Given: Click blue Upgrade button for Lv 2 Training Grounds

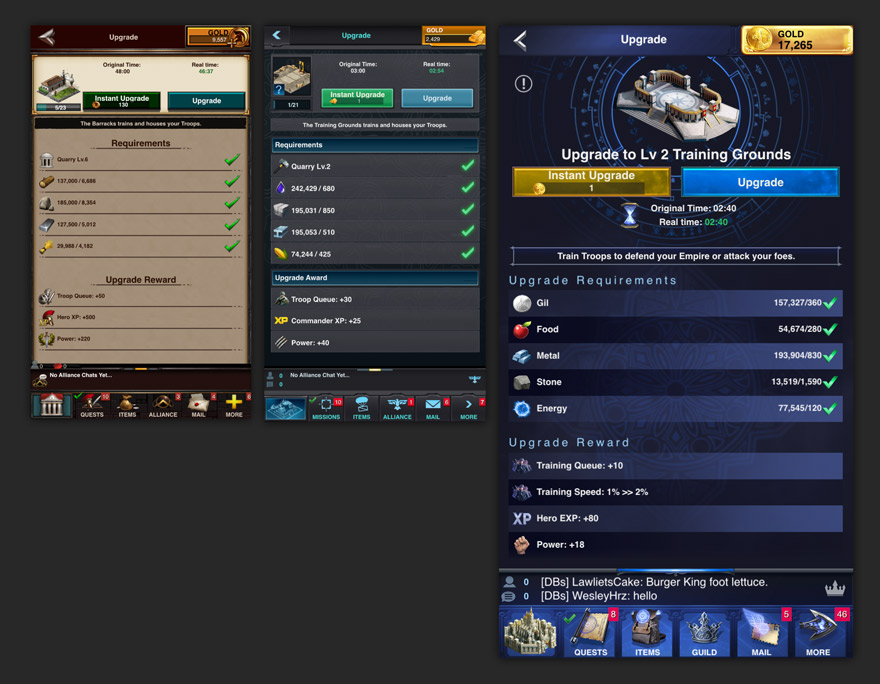Looking at the screenshot, I should [760, 182].
